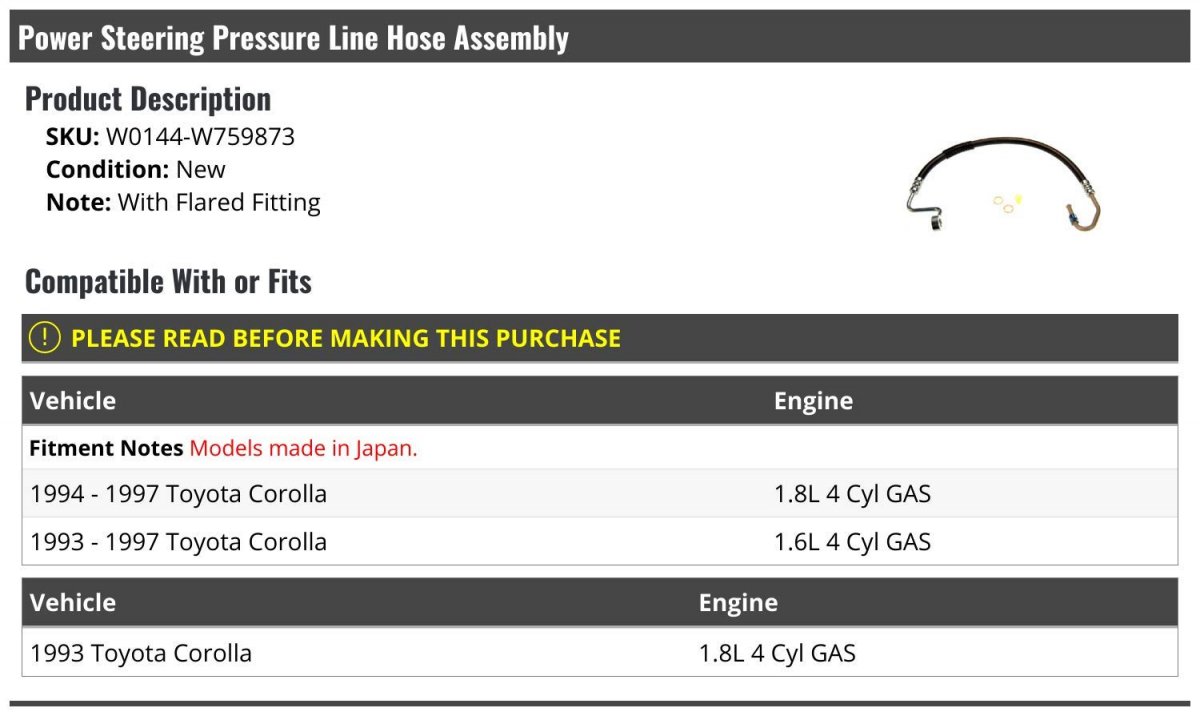Click the first table's Engine column header
The image size is (1200, 716).
(x=813, y=401)
